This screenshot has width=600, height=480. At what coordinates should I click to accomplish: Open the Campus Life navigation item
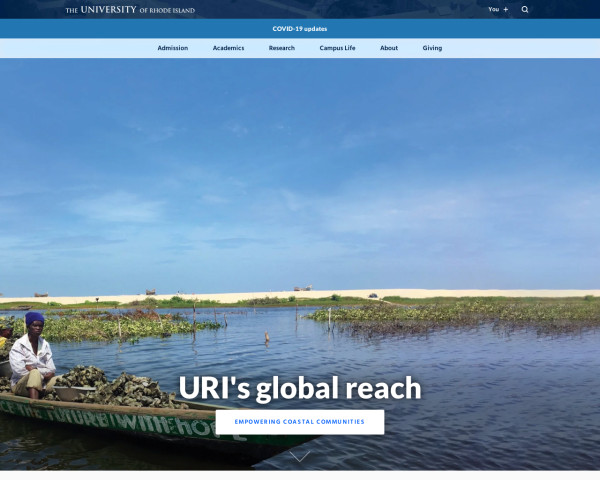(x=337, y=48)
